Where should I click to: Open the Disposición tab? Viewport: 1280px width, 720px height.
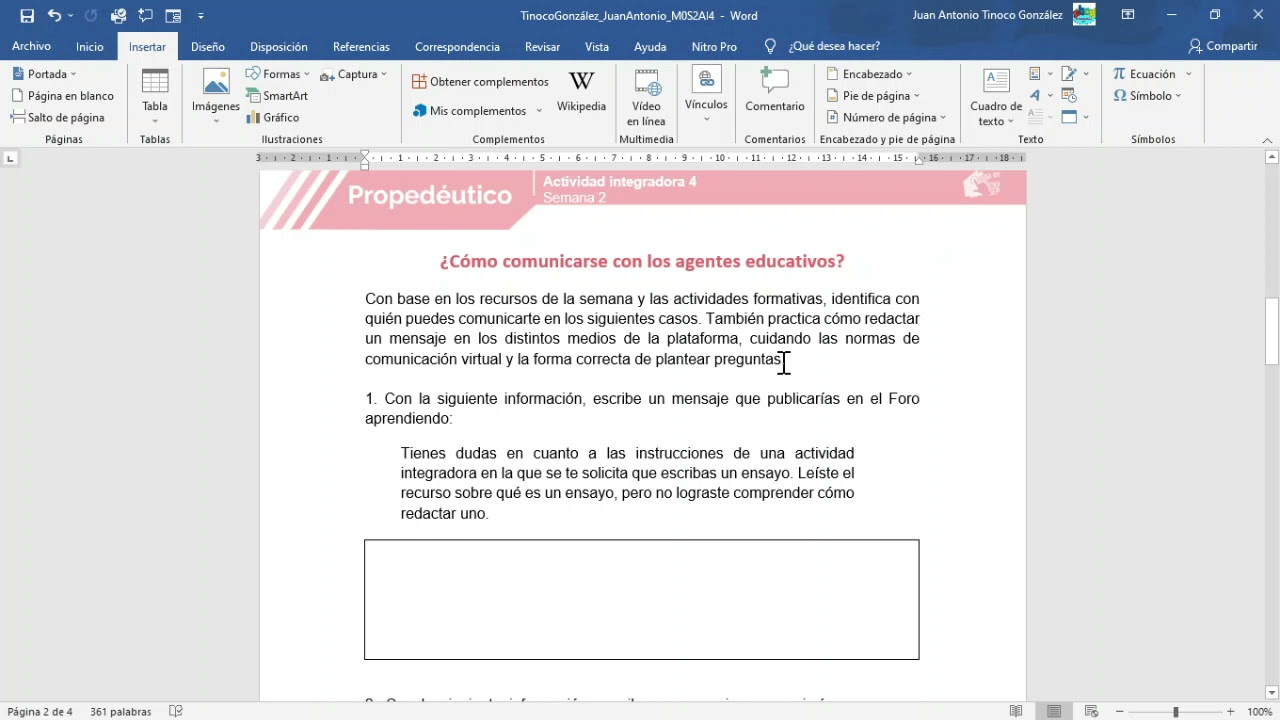(278, 46)
